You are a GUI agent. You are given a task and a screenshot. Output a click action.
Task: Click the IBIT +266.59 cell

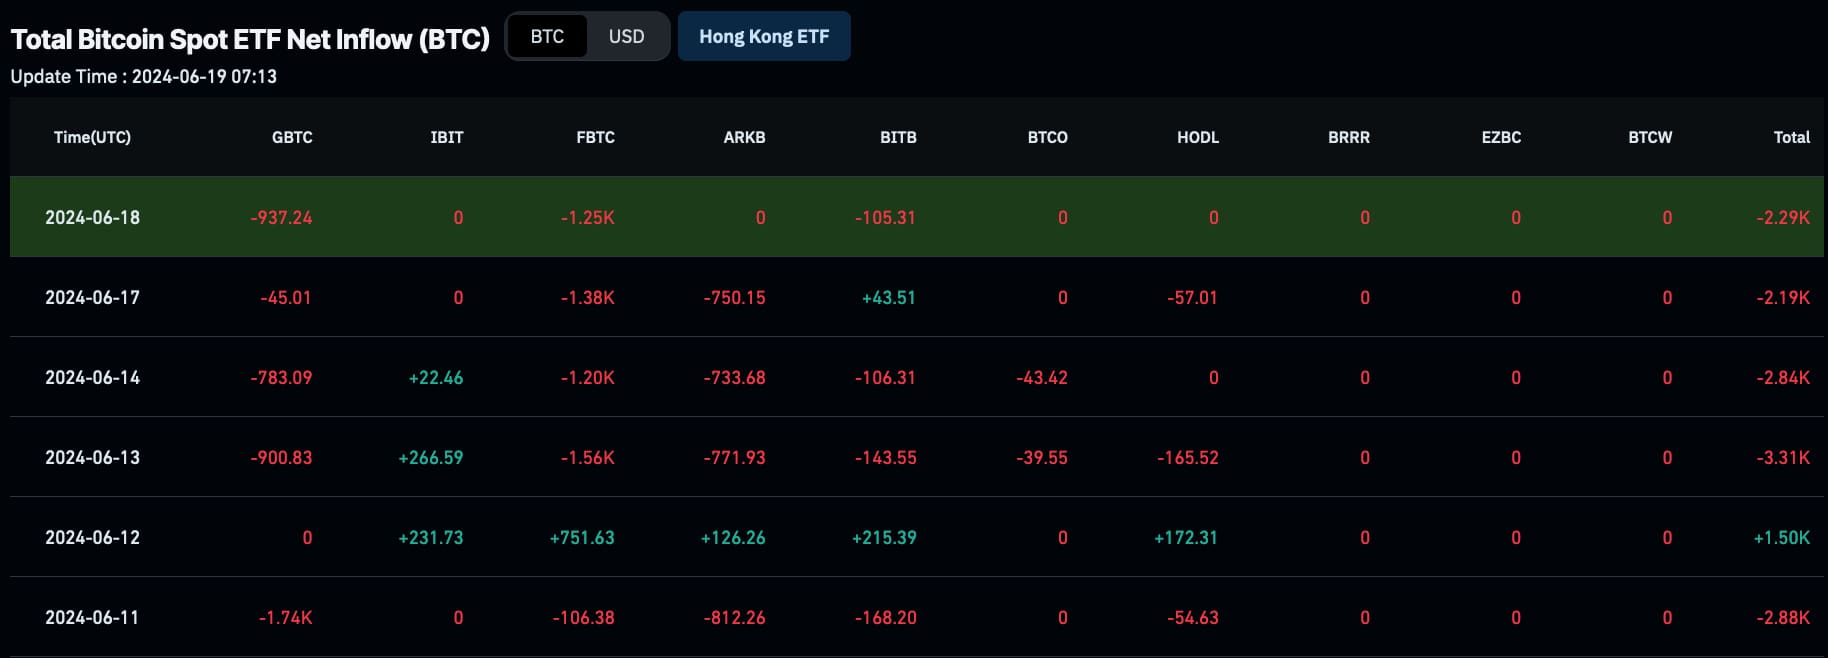431,457
